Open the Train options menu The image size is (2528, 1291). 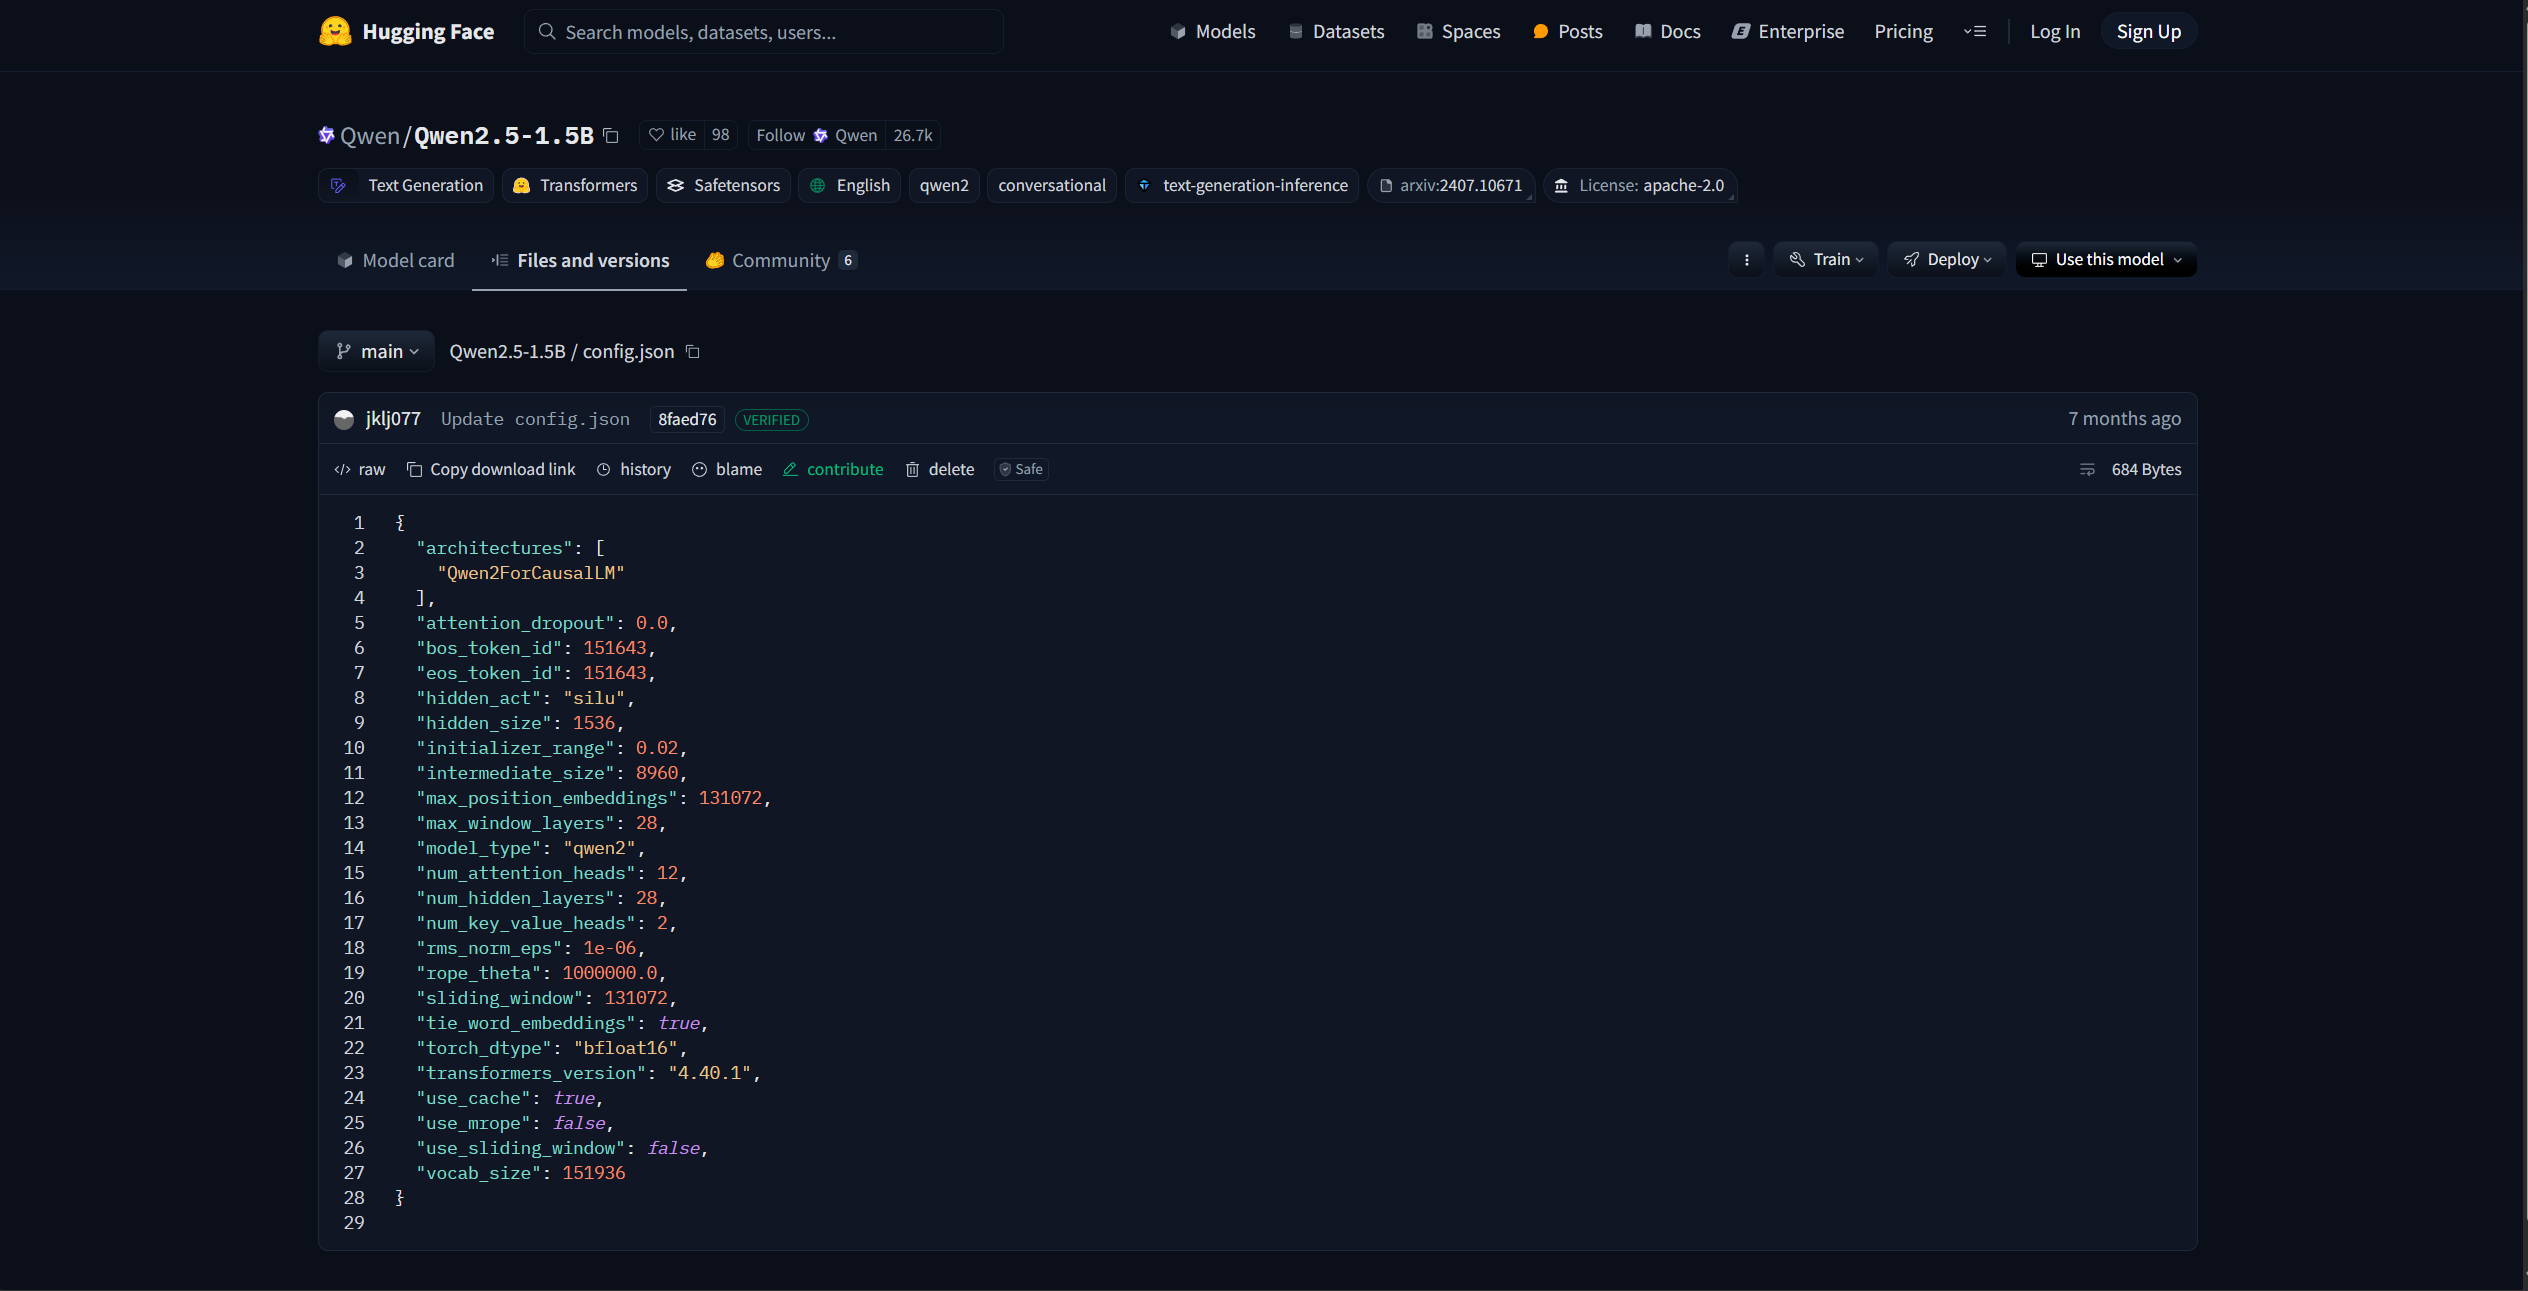[1825, 259]
